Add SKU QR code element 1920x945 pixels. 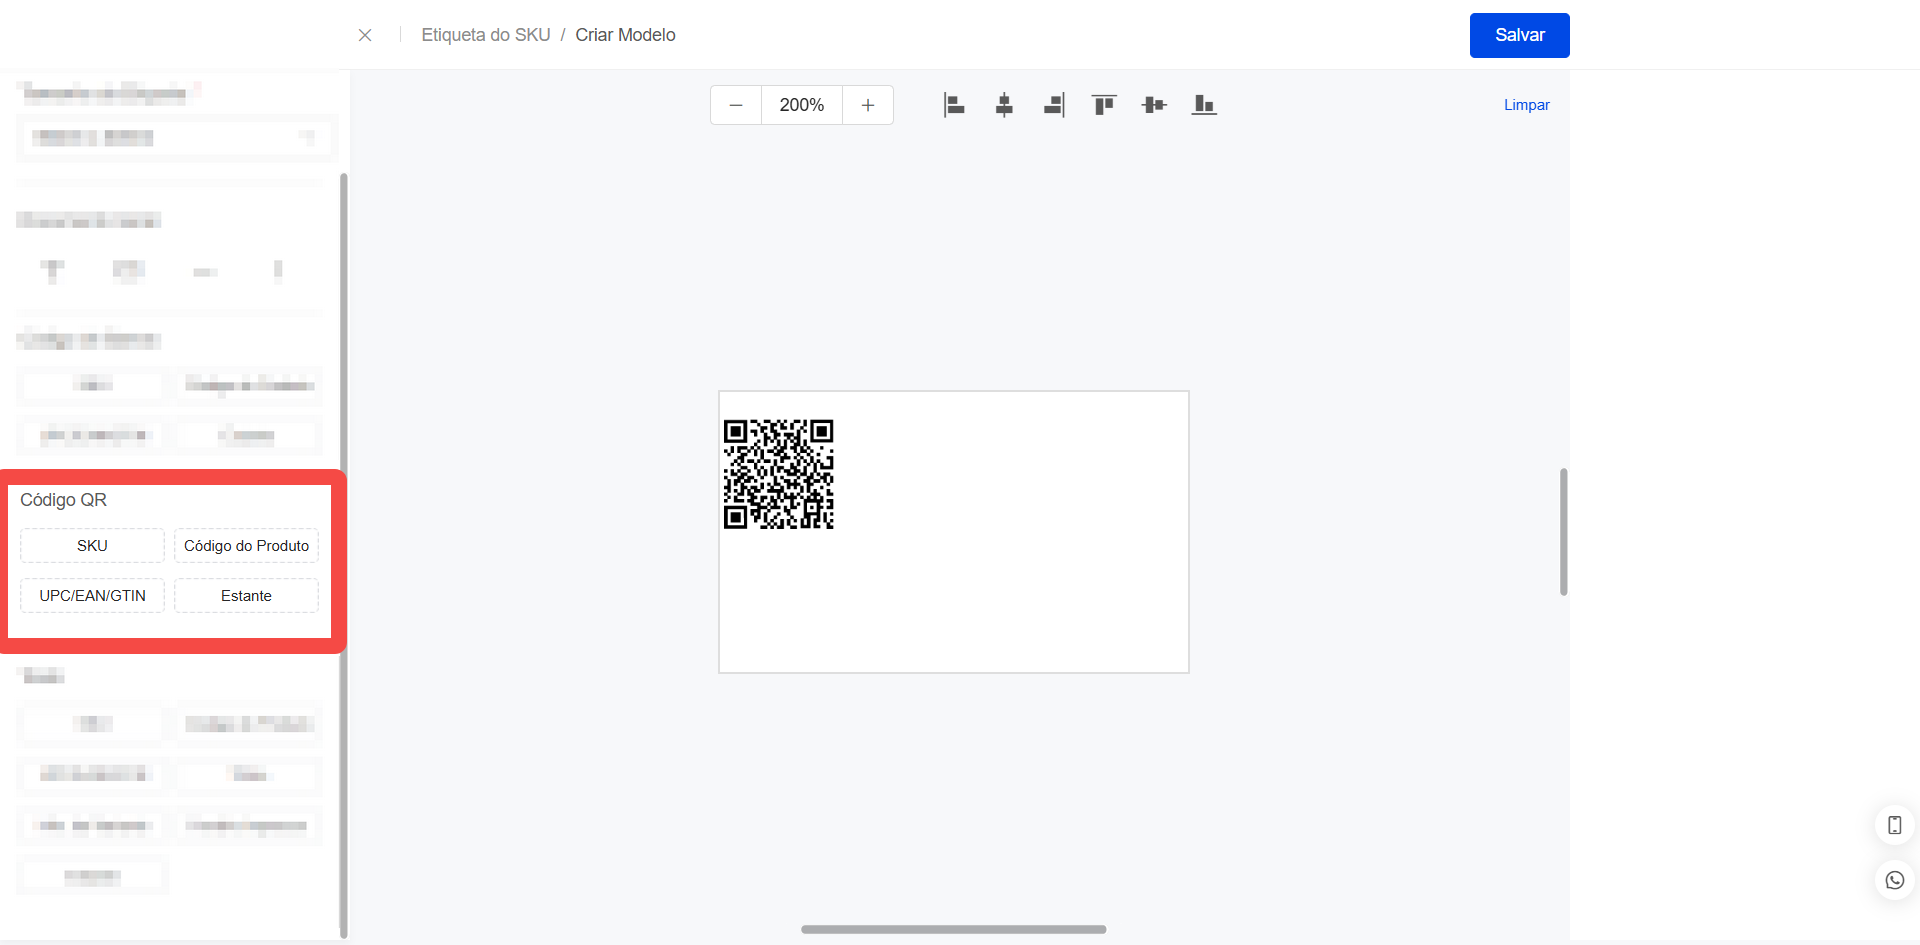[92, 545]
